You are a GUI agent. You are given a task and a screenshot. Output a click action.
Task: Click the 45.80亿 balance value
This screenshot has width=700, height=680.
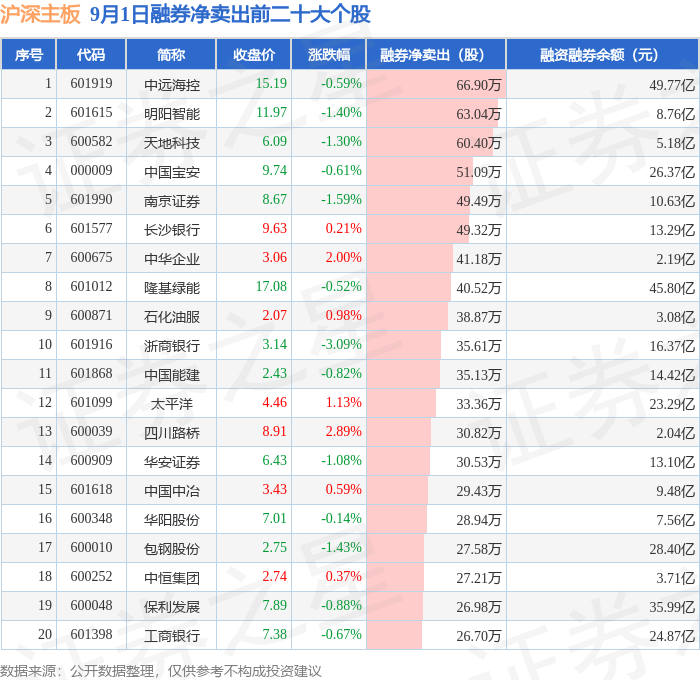pyautogui.click(x=672, y=288)
